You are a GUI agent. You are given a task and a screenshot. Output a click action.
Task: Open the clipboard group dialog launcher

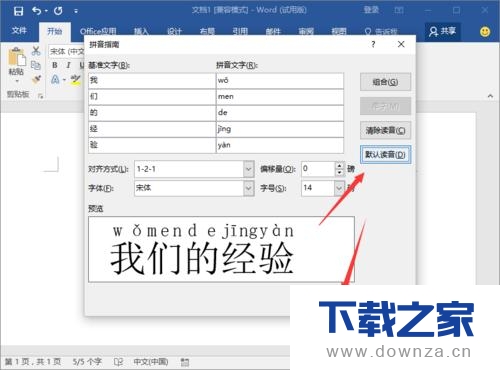41,96
